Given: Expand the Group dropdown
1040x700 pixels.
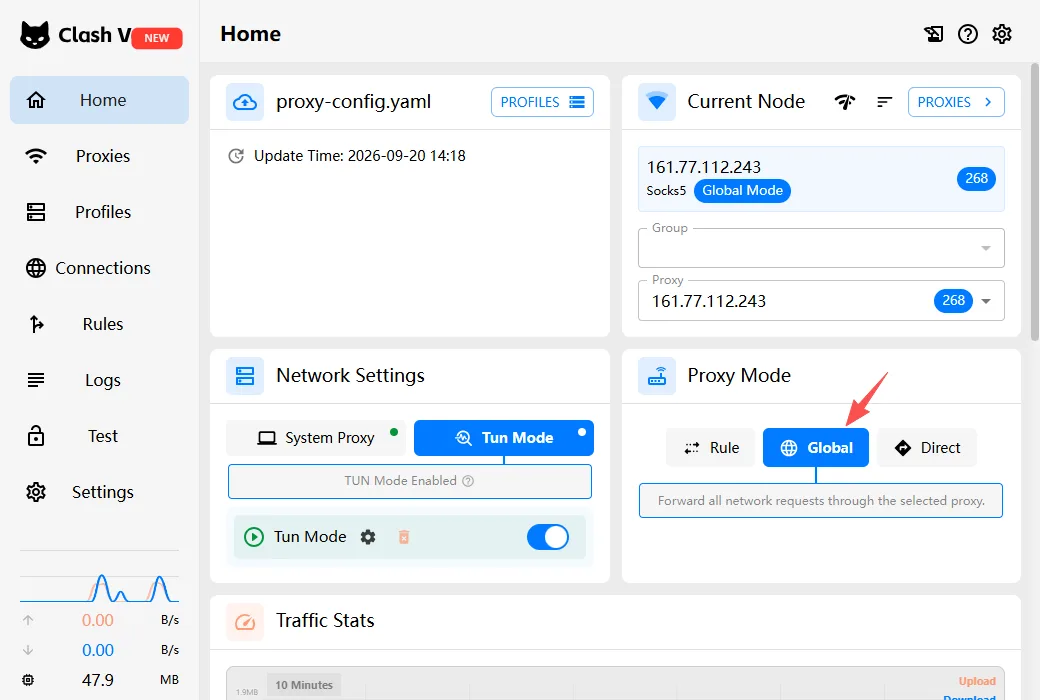Looking at the screenshot, I should click(x=821, y=248).
